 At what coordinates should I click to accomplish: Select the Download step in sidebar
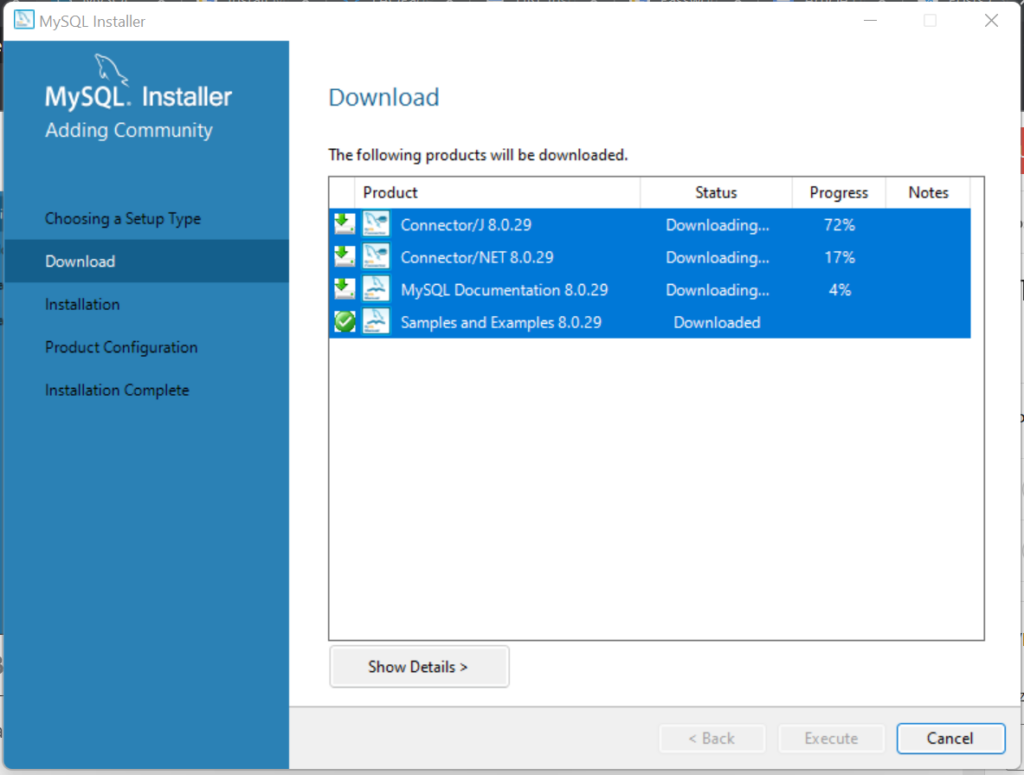tap(146, 261)
